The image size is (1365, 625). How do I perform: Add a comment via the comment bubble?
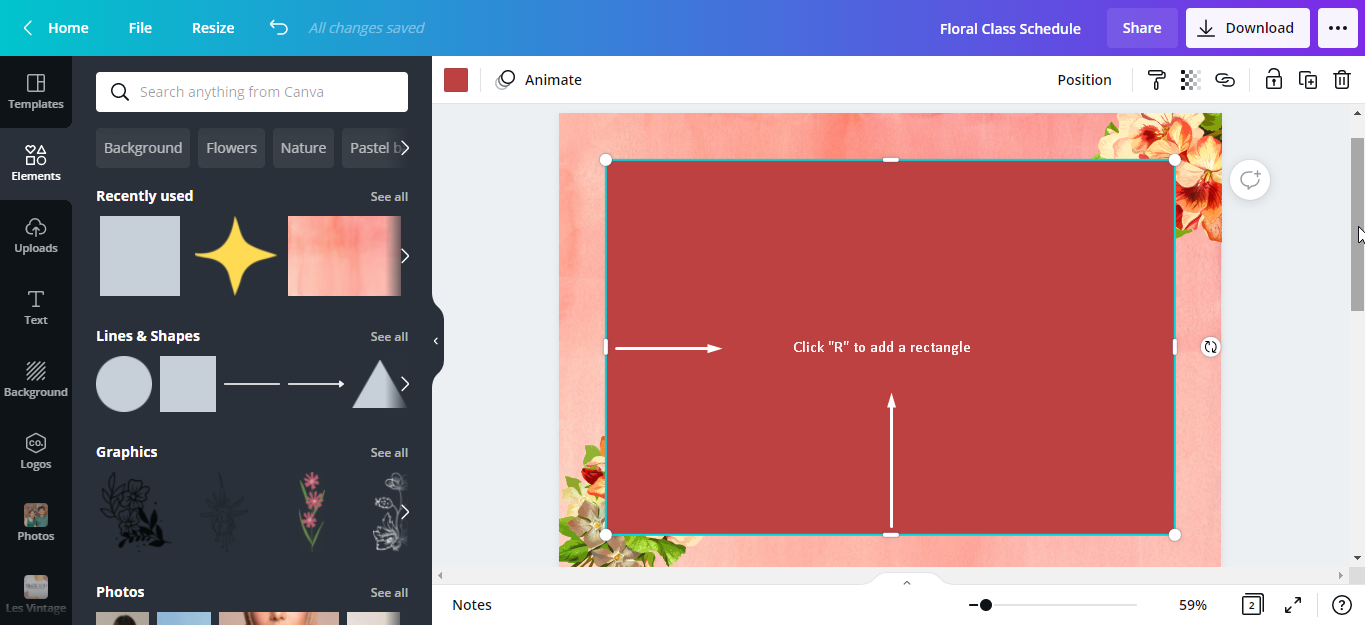[1250, 180]
